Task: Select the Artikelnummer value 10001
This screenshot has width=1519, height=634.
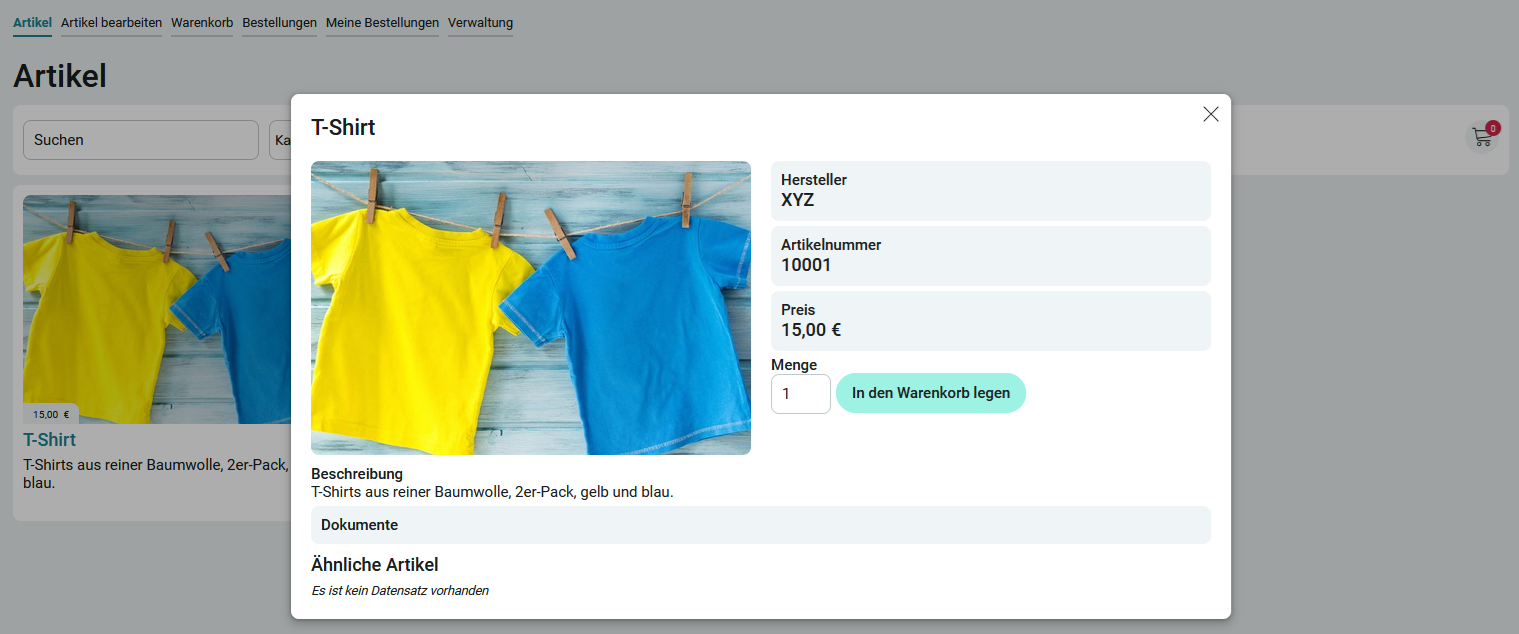Action: (x=806, y=265)
